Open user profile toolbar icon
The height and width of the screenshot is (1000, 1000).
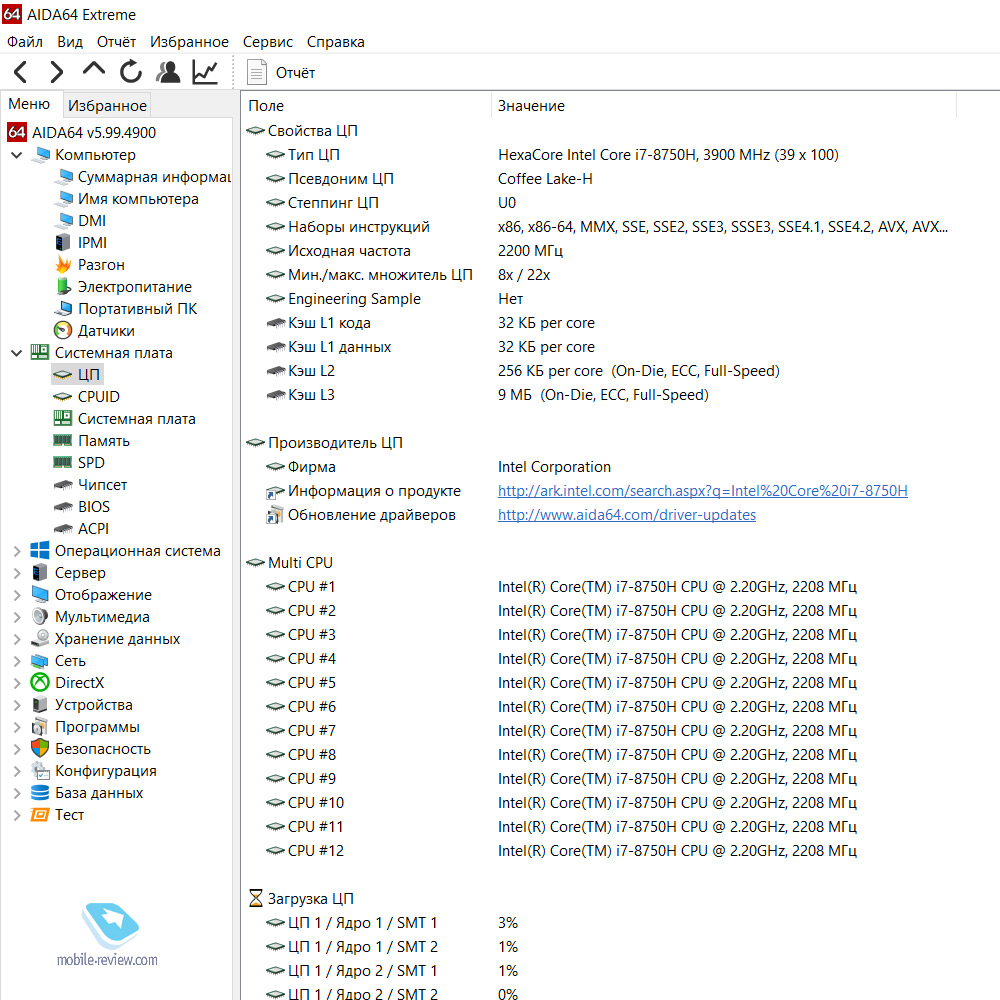point(168,72)
